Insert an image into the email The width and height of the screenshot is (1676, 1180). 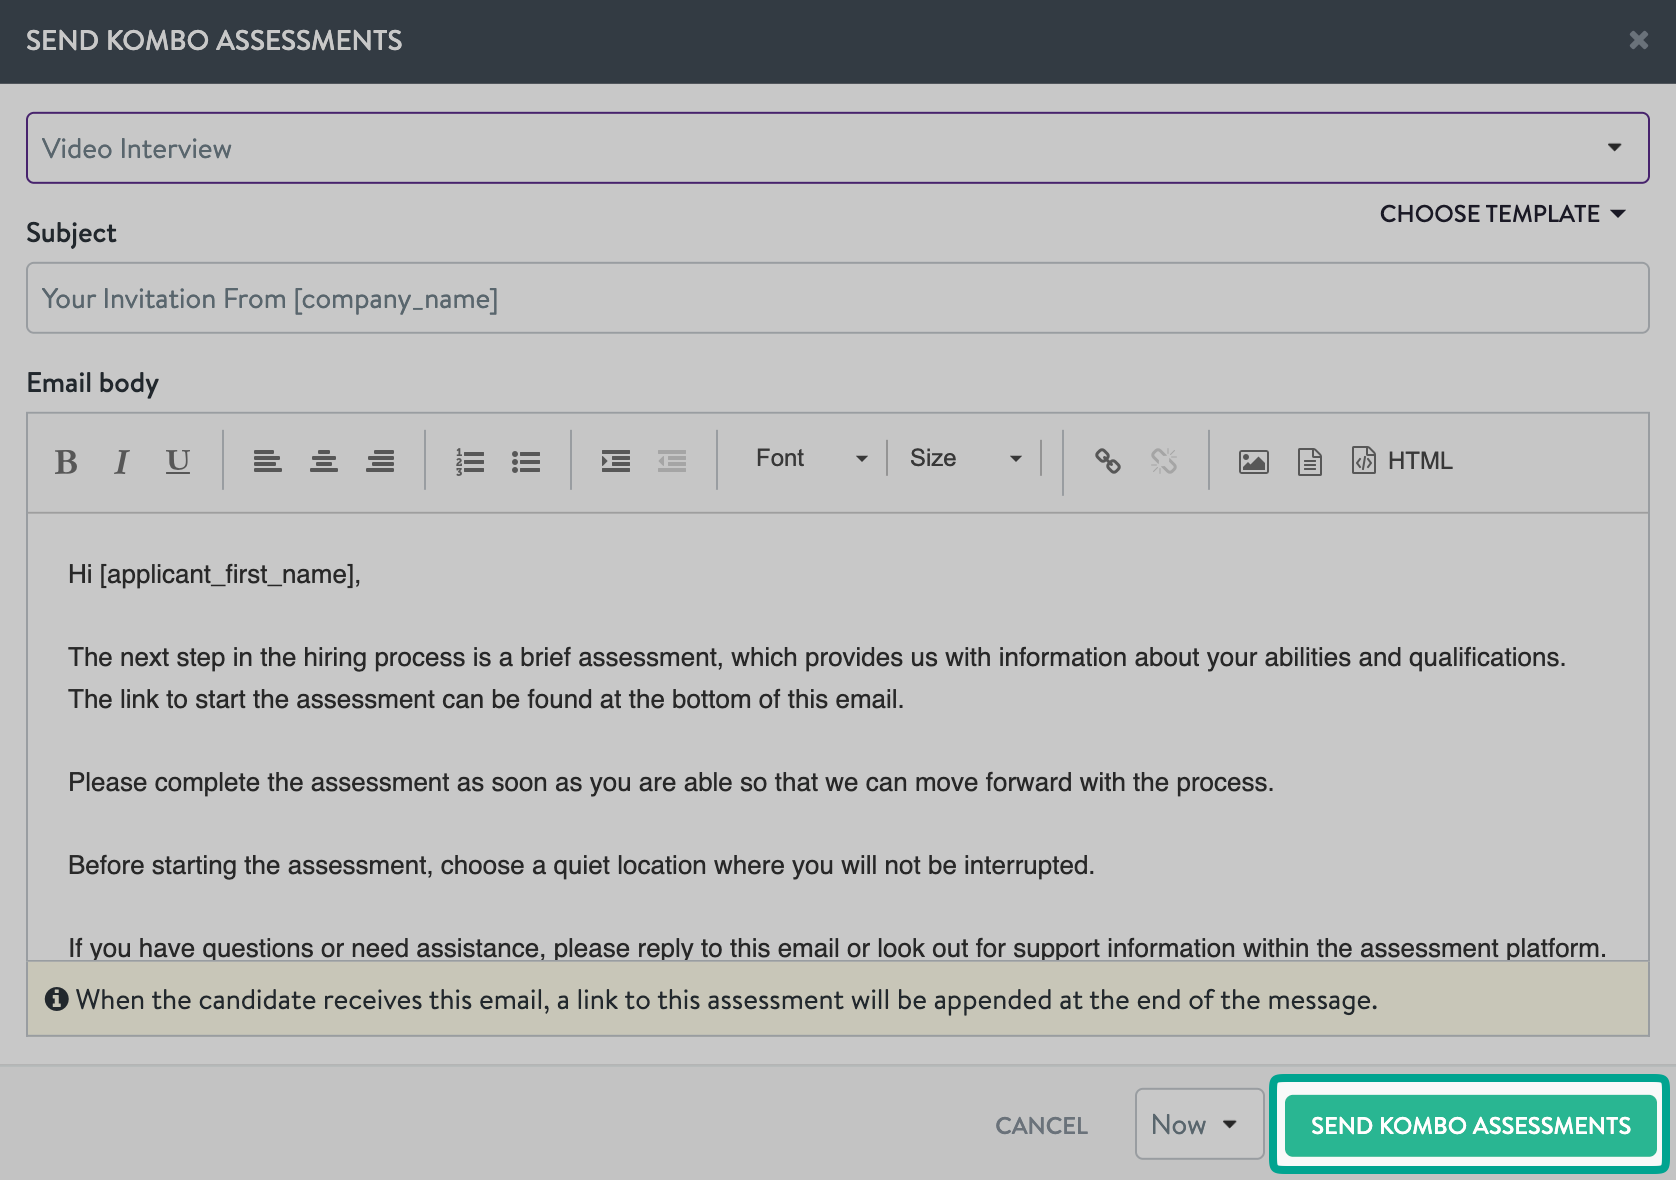pos(1254,461)
